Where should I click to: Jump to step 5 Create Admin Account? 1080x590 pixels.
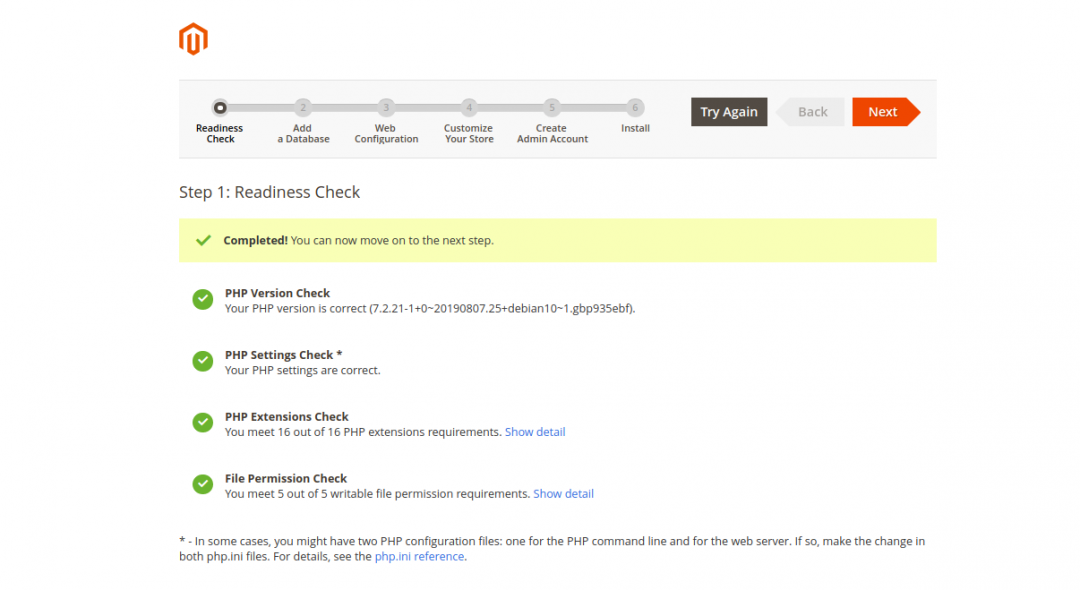tap(552, 108)
